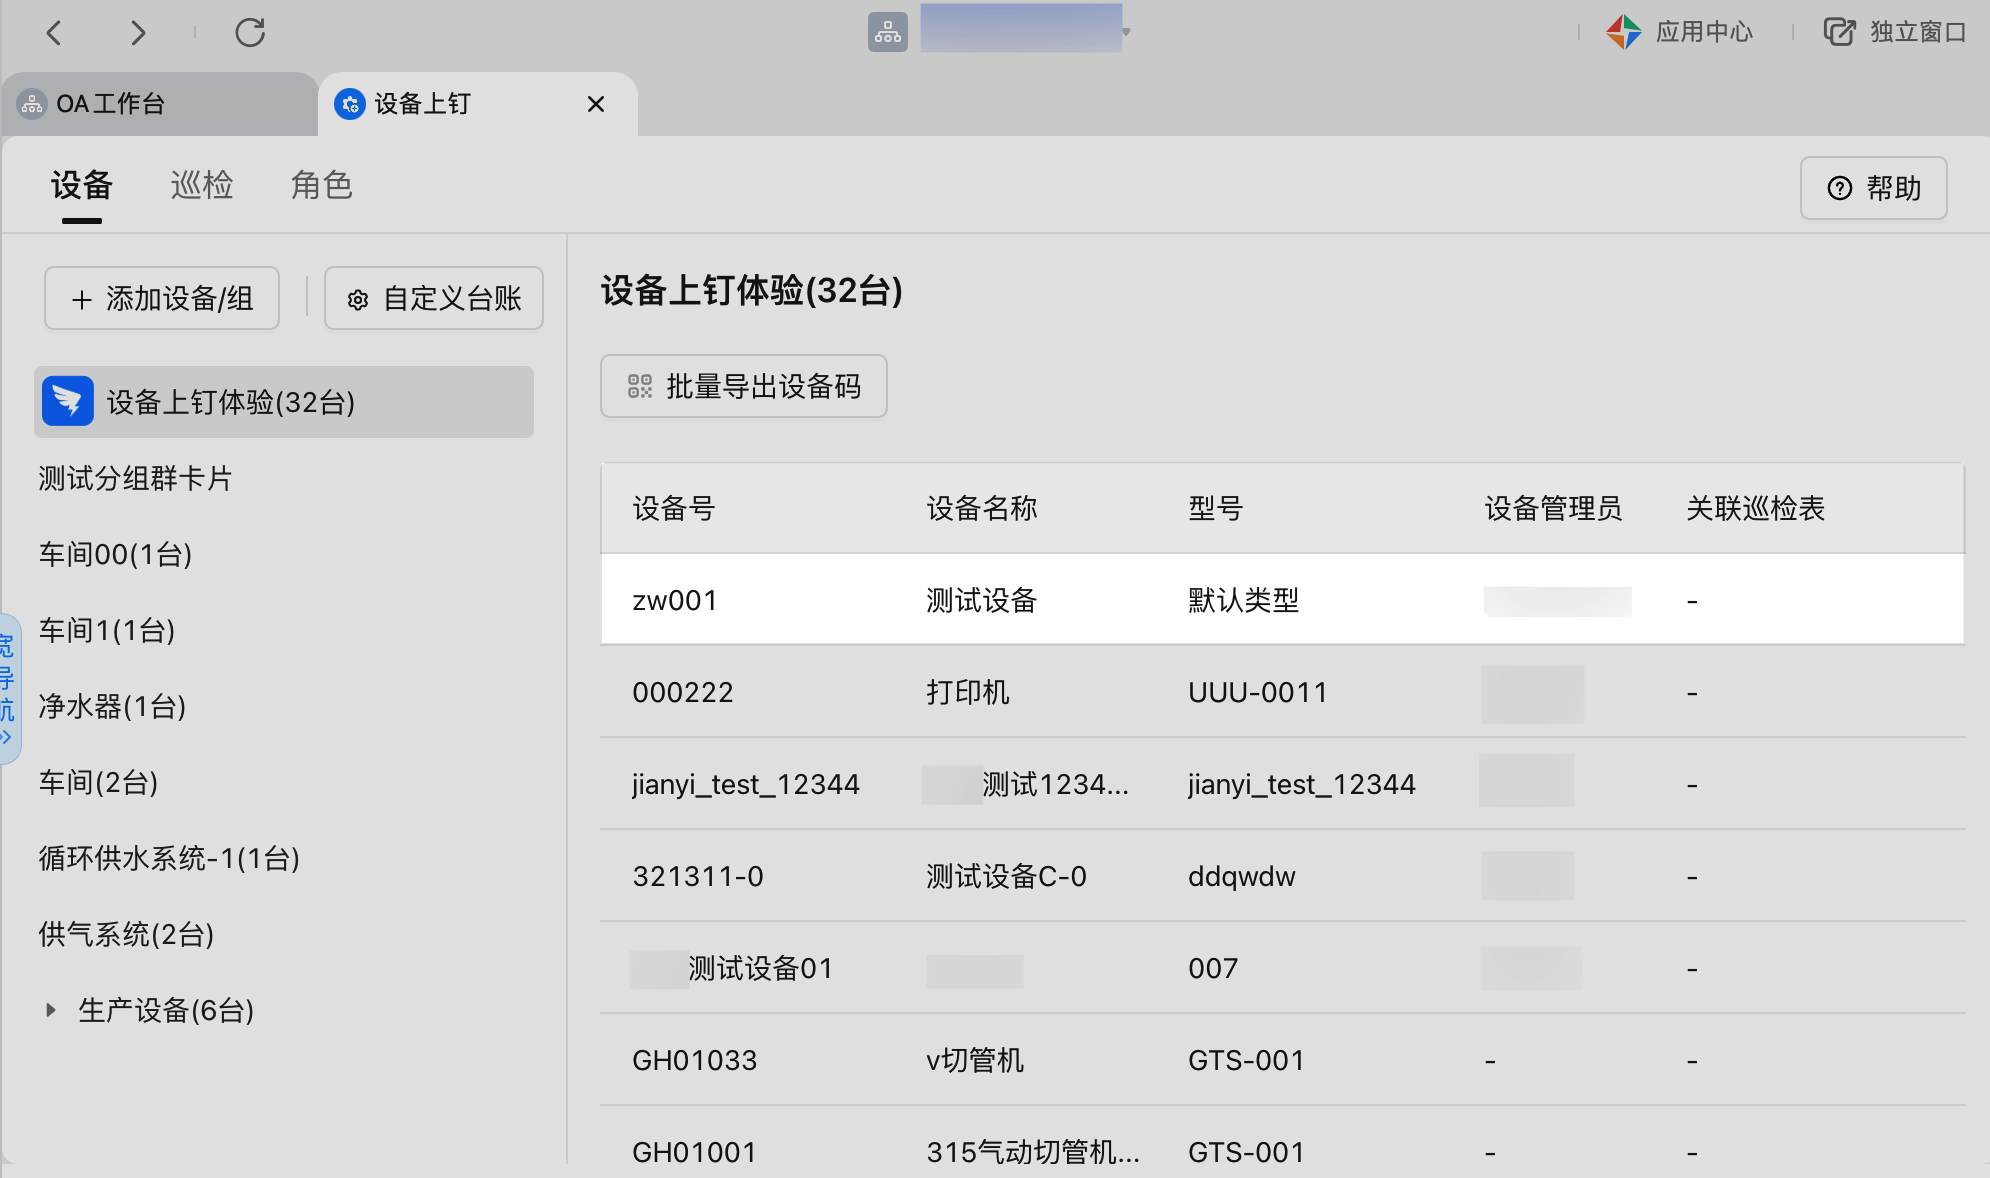
Task: Open the colorful 应用中心 app center icon
Action: coord(1623,32)
